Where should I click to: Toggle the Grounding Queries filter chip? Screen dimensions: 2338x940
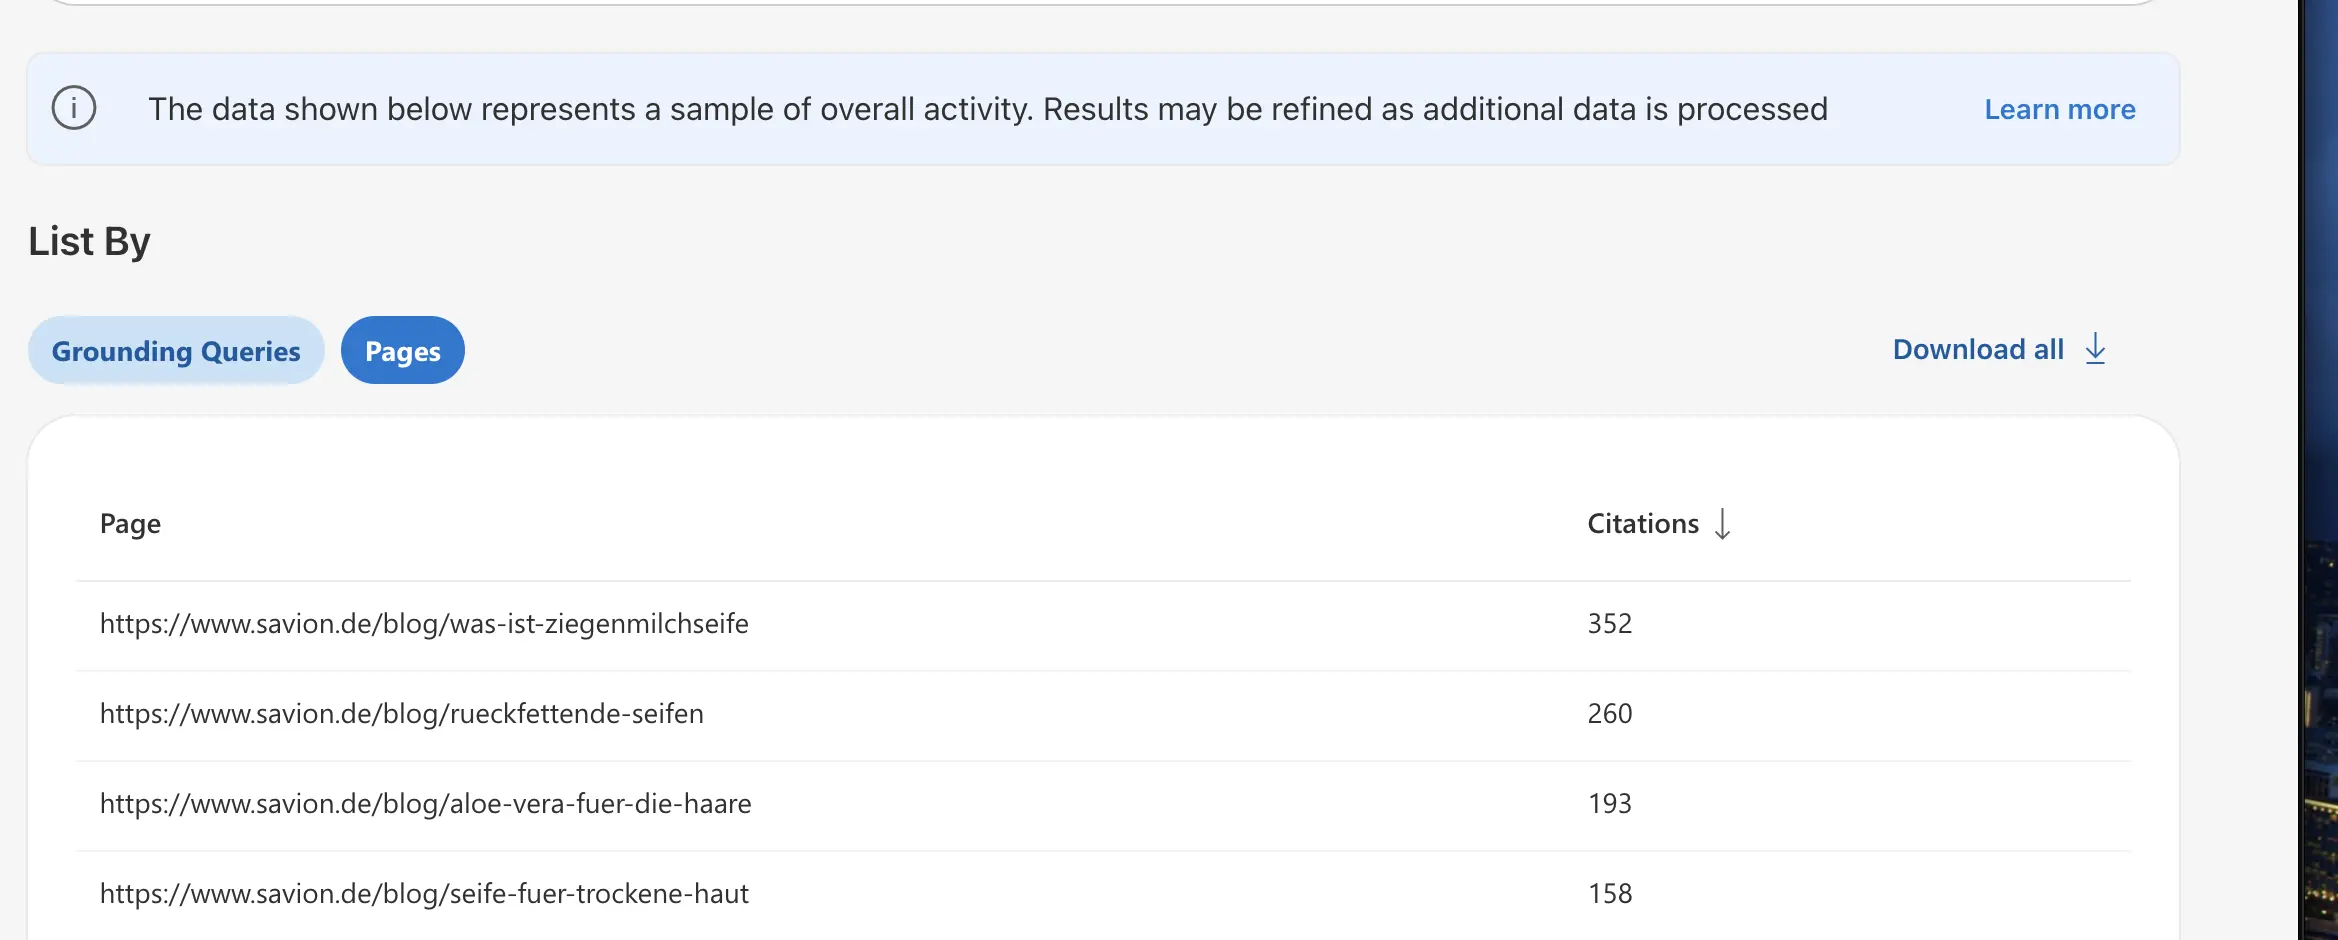(176, 350)
